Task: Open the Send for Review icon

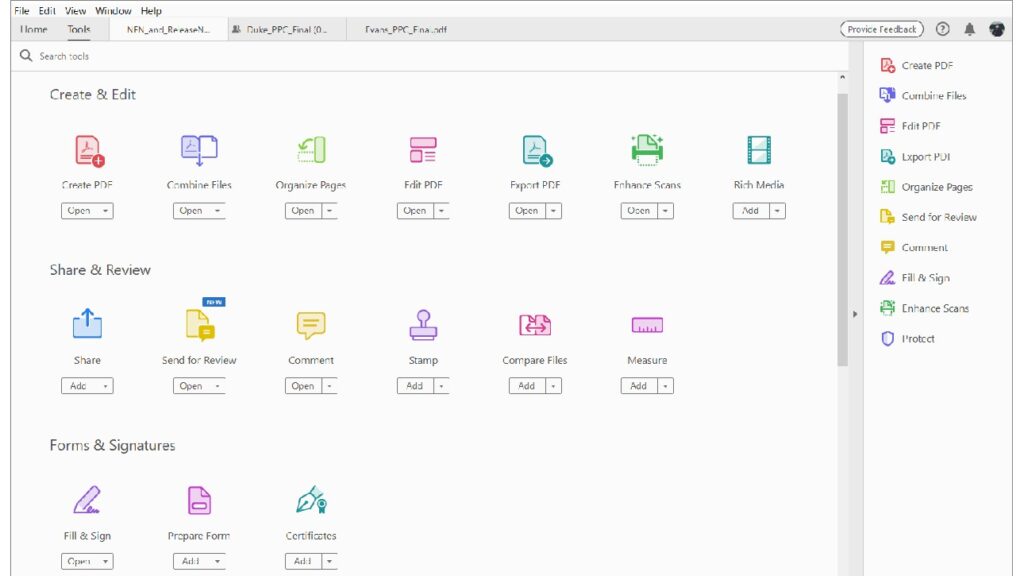Action: click(x=200, y=325)
